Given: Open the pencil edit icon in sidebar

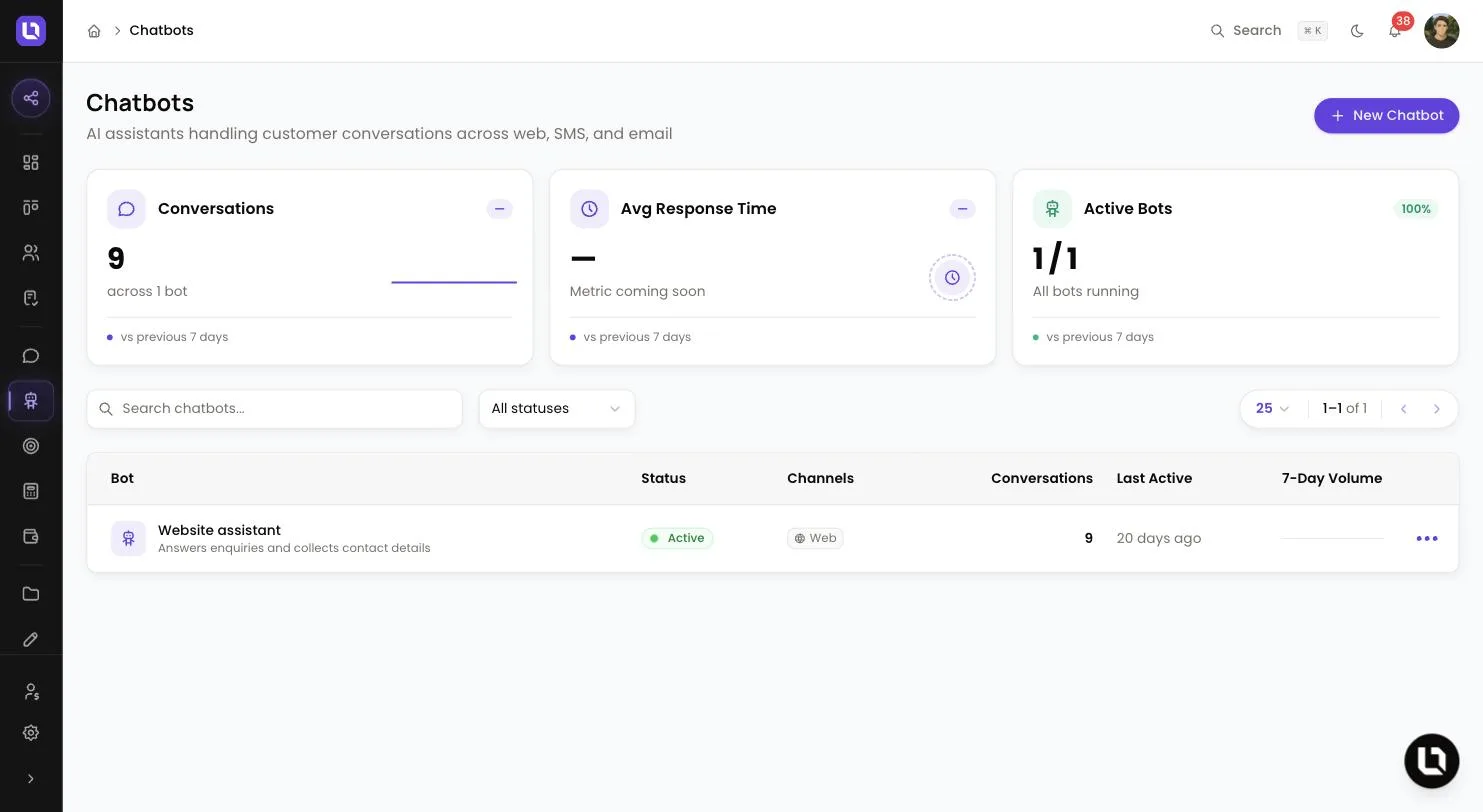Looking at the screenshot, I should 31,639.
